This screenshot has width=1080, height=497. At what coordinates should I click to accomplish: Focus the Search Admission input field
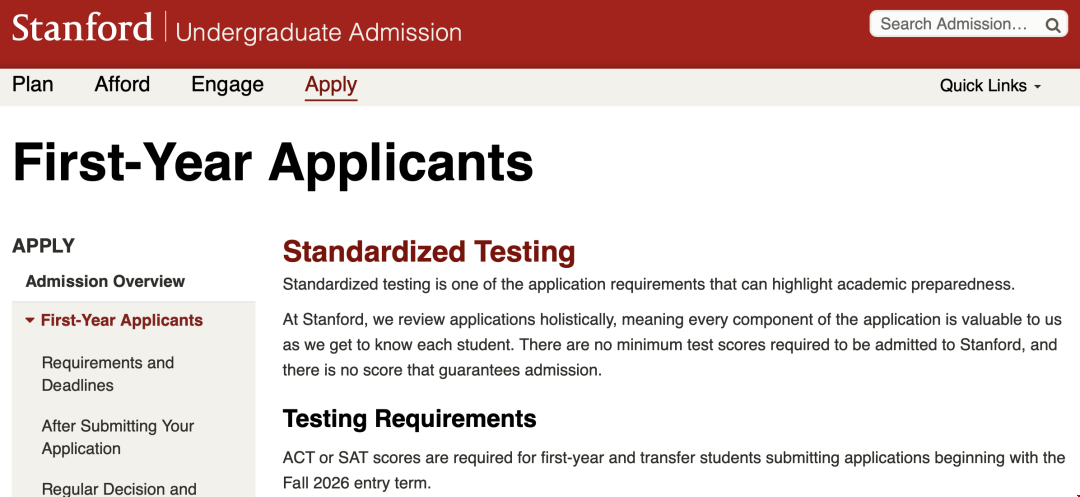953,24
